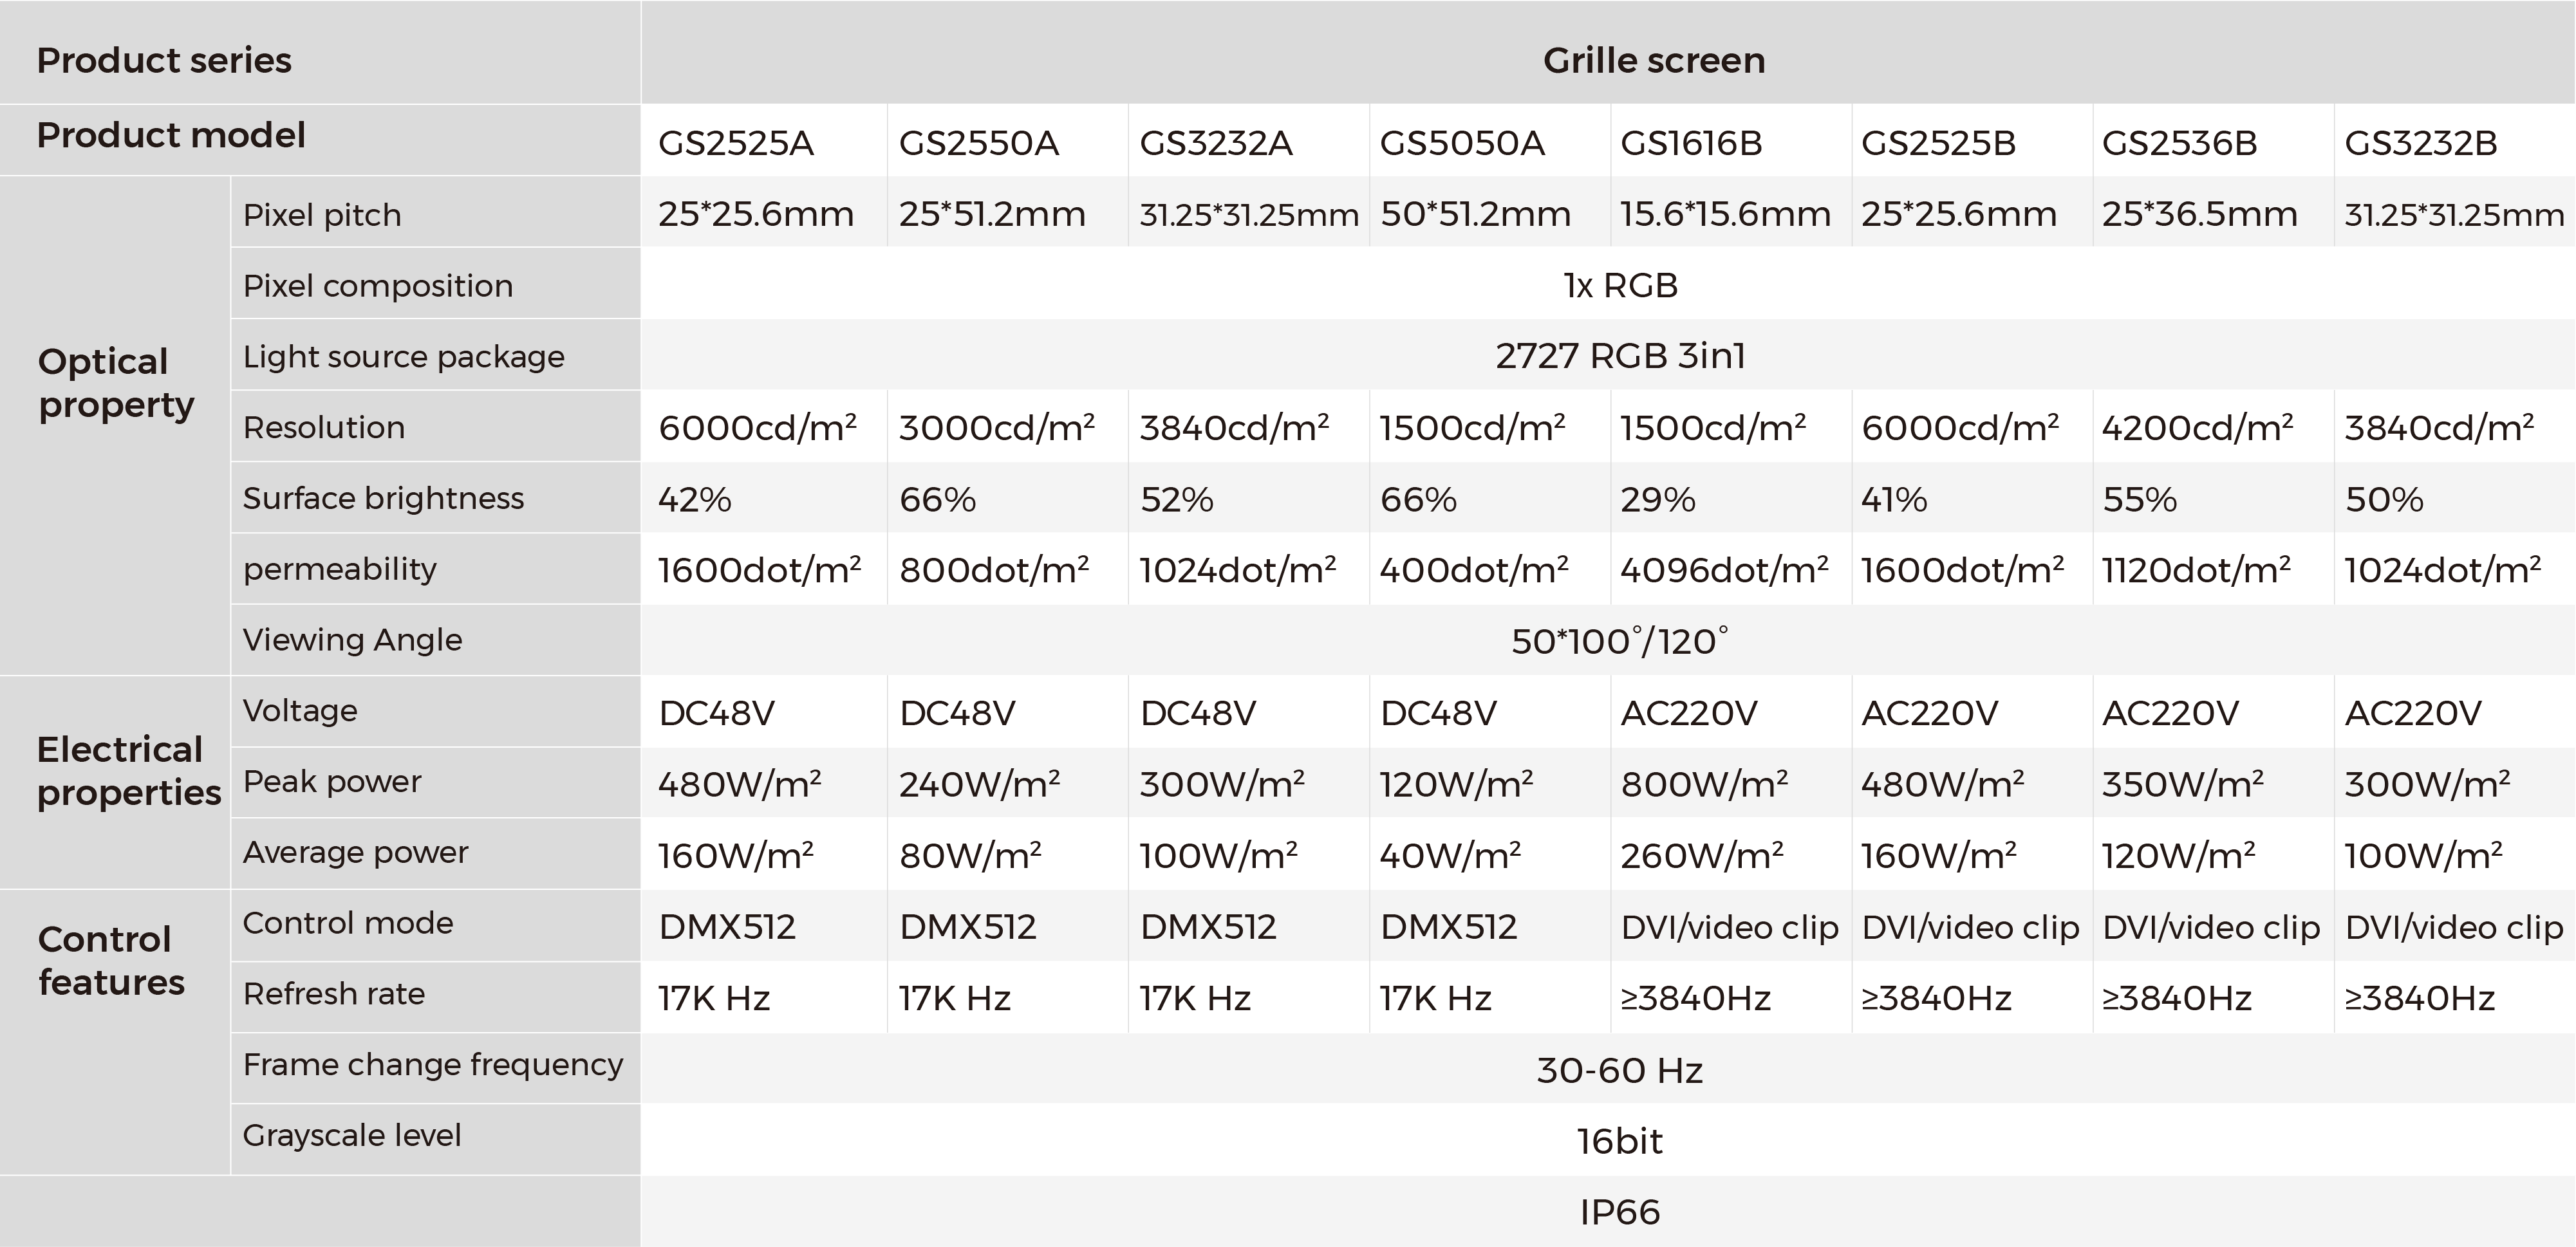Viewport: 2576px width, 1247px height.
Task: Click the Grille screen series title
Action: click(x=1654, y=60)
